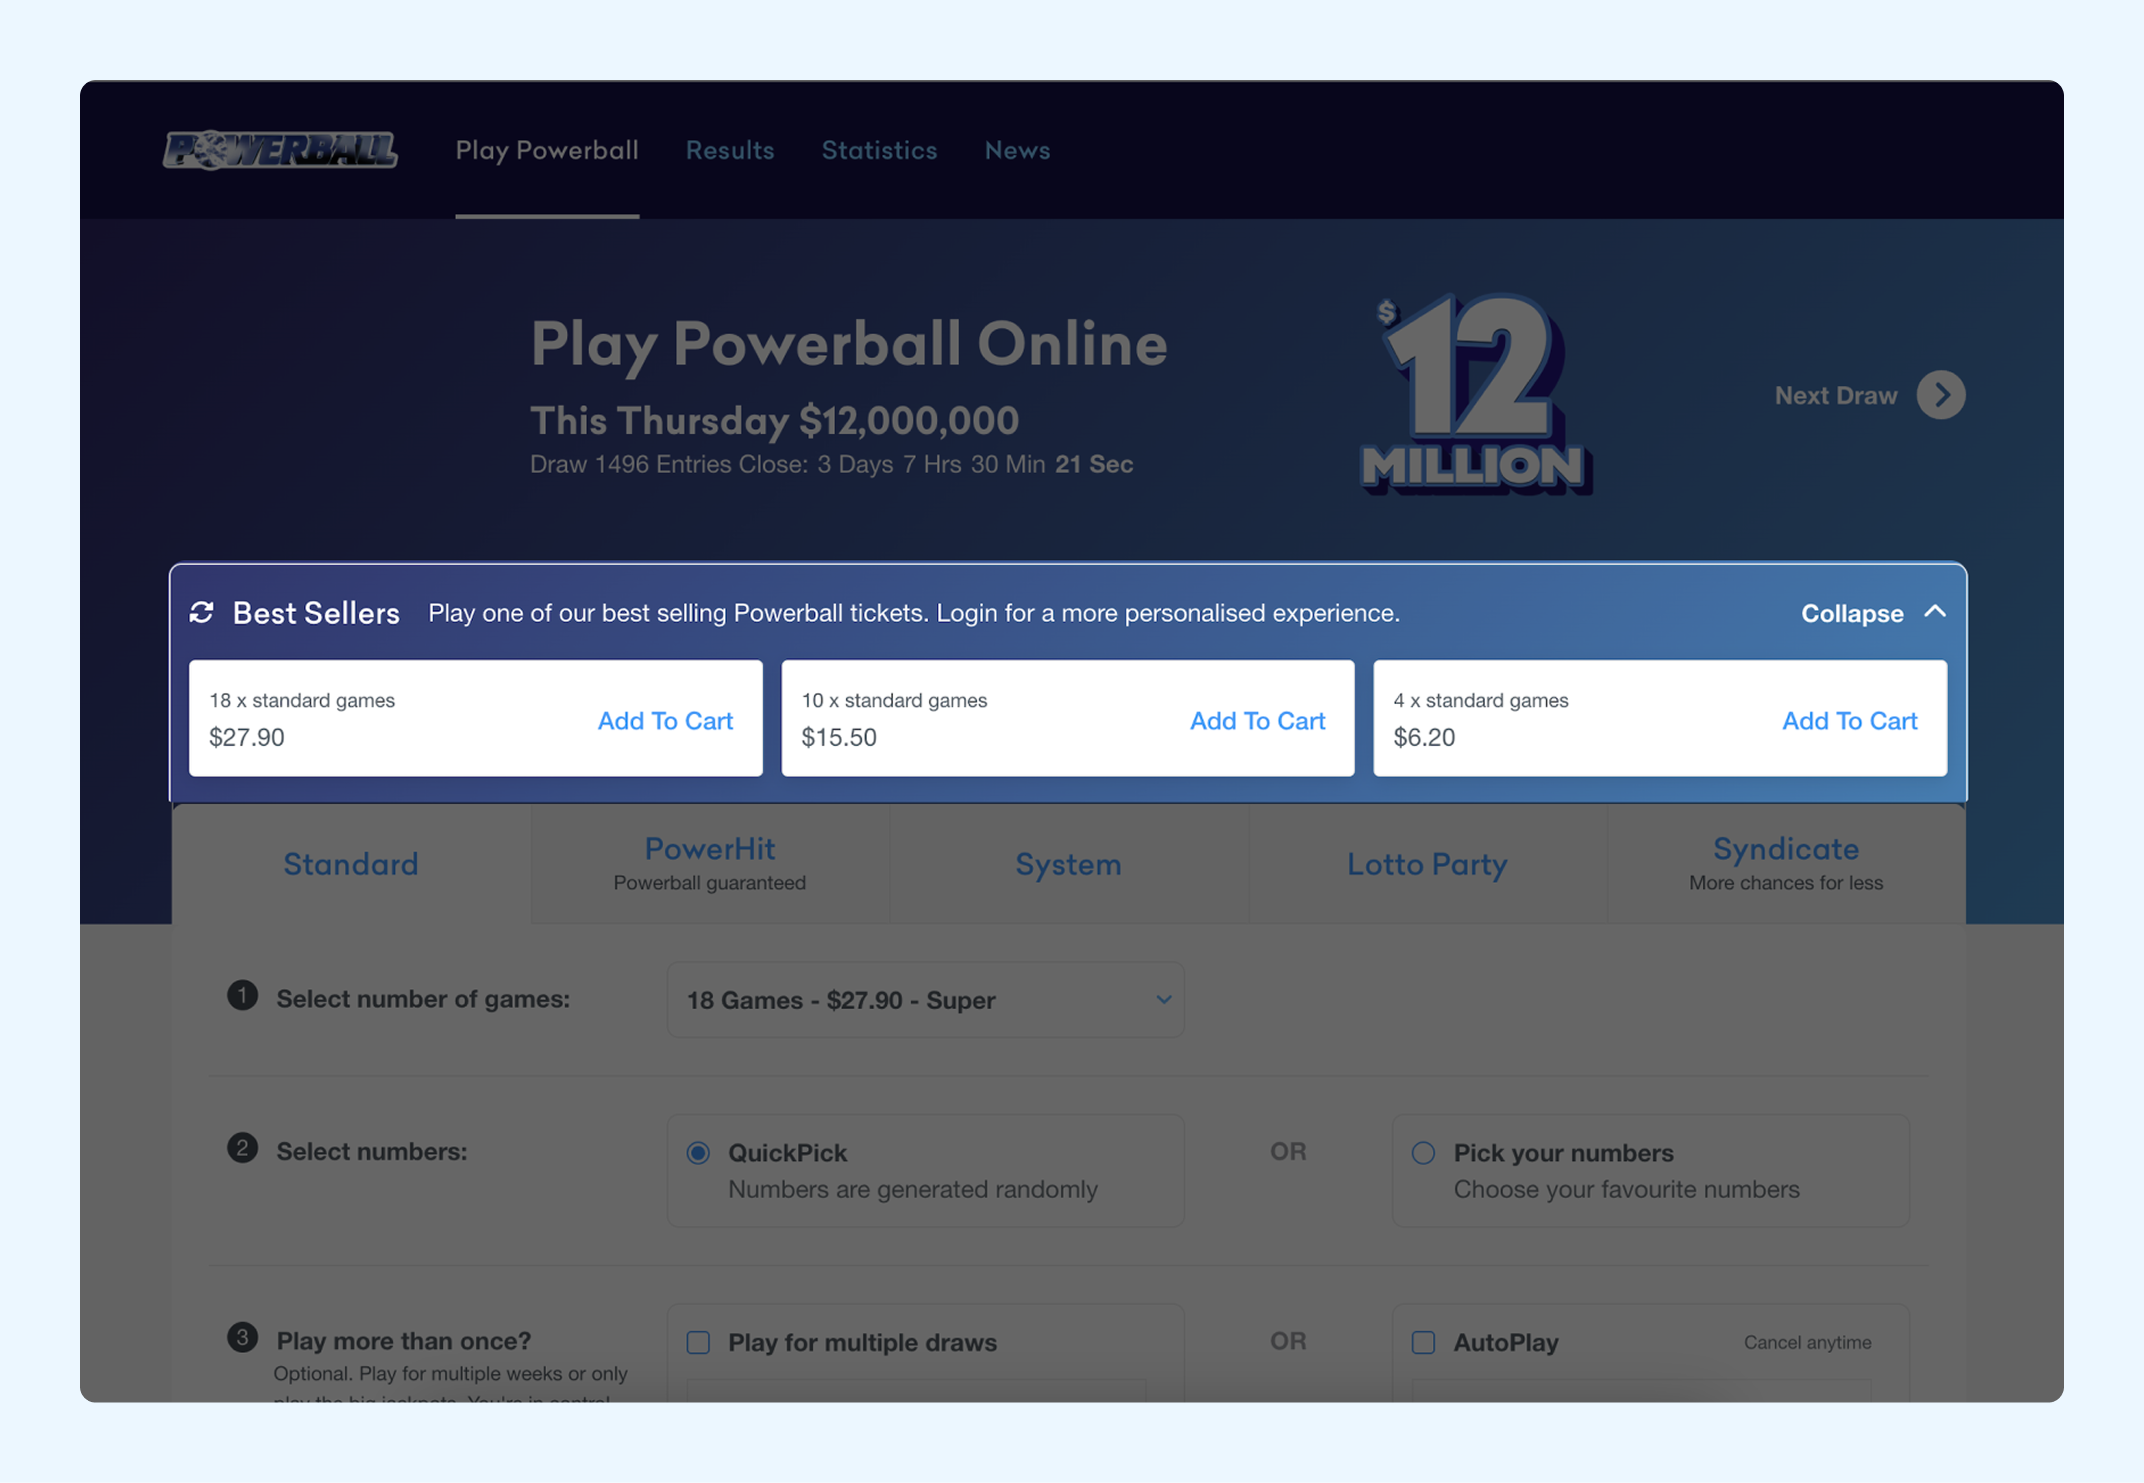The height and width of the screenshot is (1483, 2144).
Task: Click the Next Draw text link
Action: [1836, 395]
